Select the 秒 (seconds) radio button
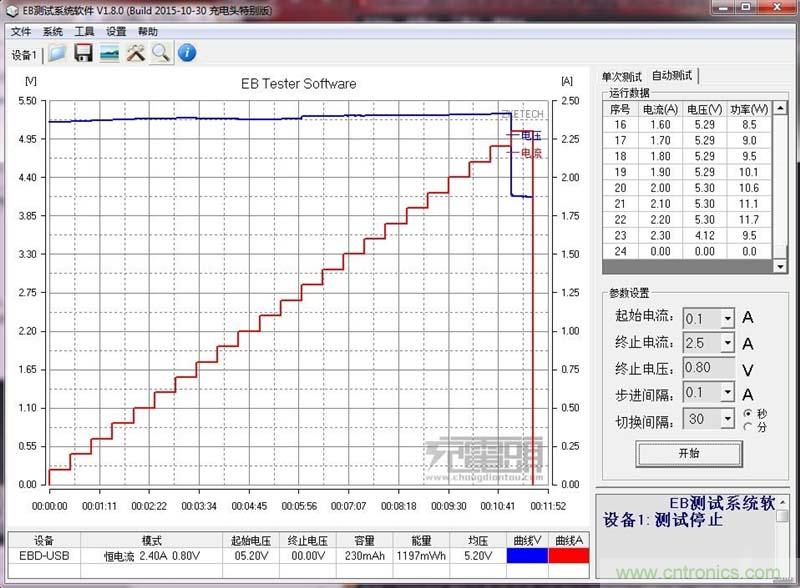 tap(748, 415)
